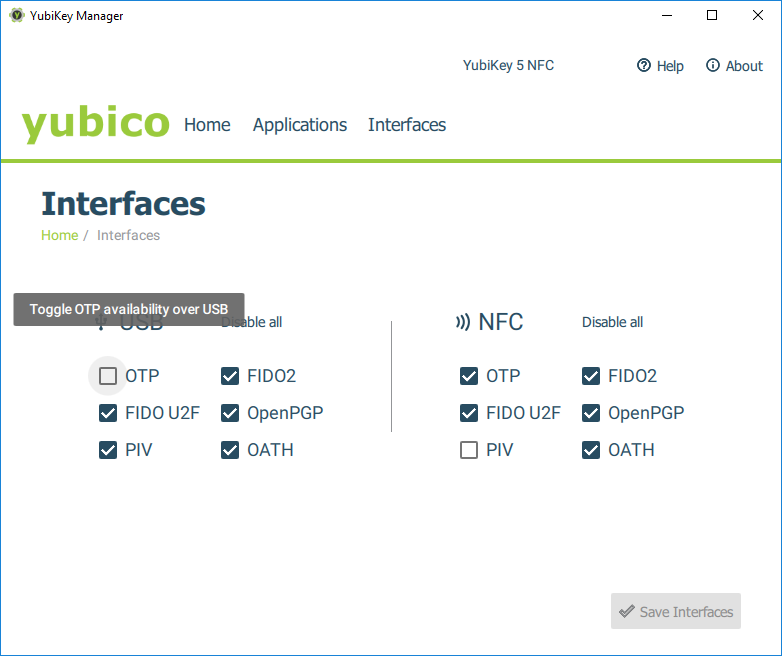Click the Interfaces page heading
Image resolution: width=782 pixels, height=656 pixels.
click(123, 204)
